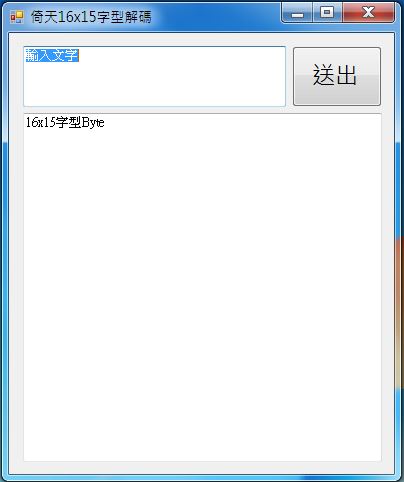The image size is (404, 482).
Task: Click the application icon in the title bar
Action: tap(17, 17)
